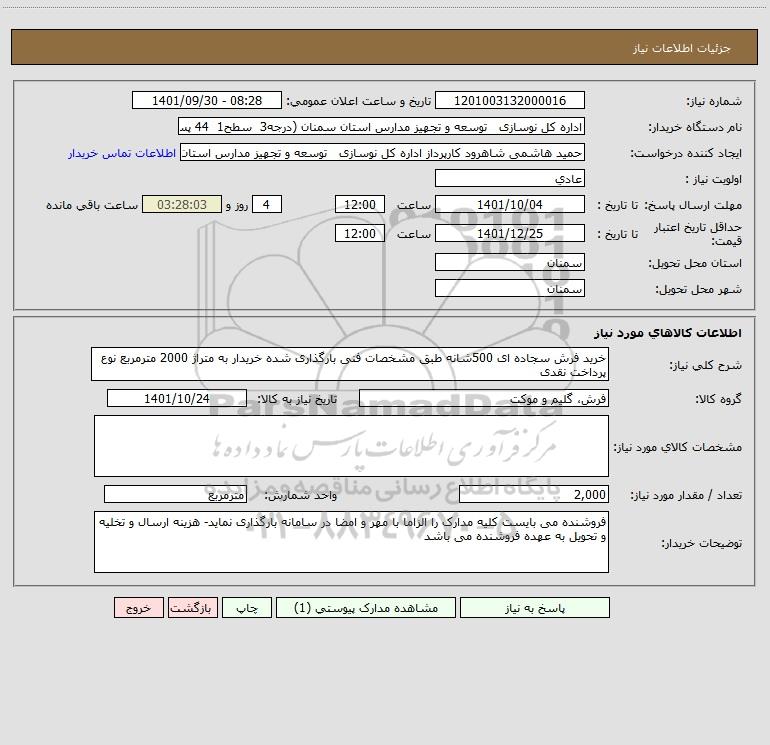Click the empty goods specifications text area
The image size is (770, 745).
click(x=351, y=446)
